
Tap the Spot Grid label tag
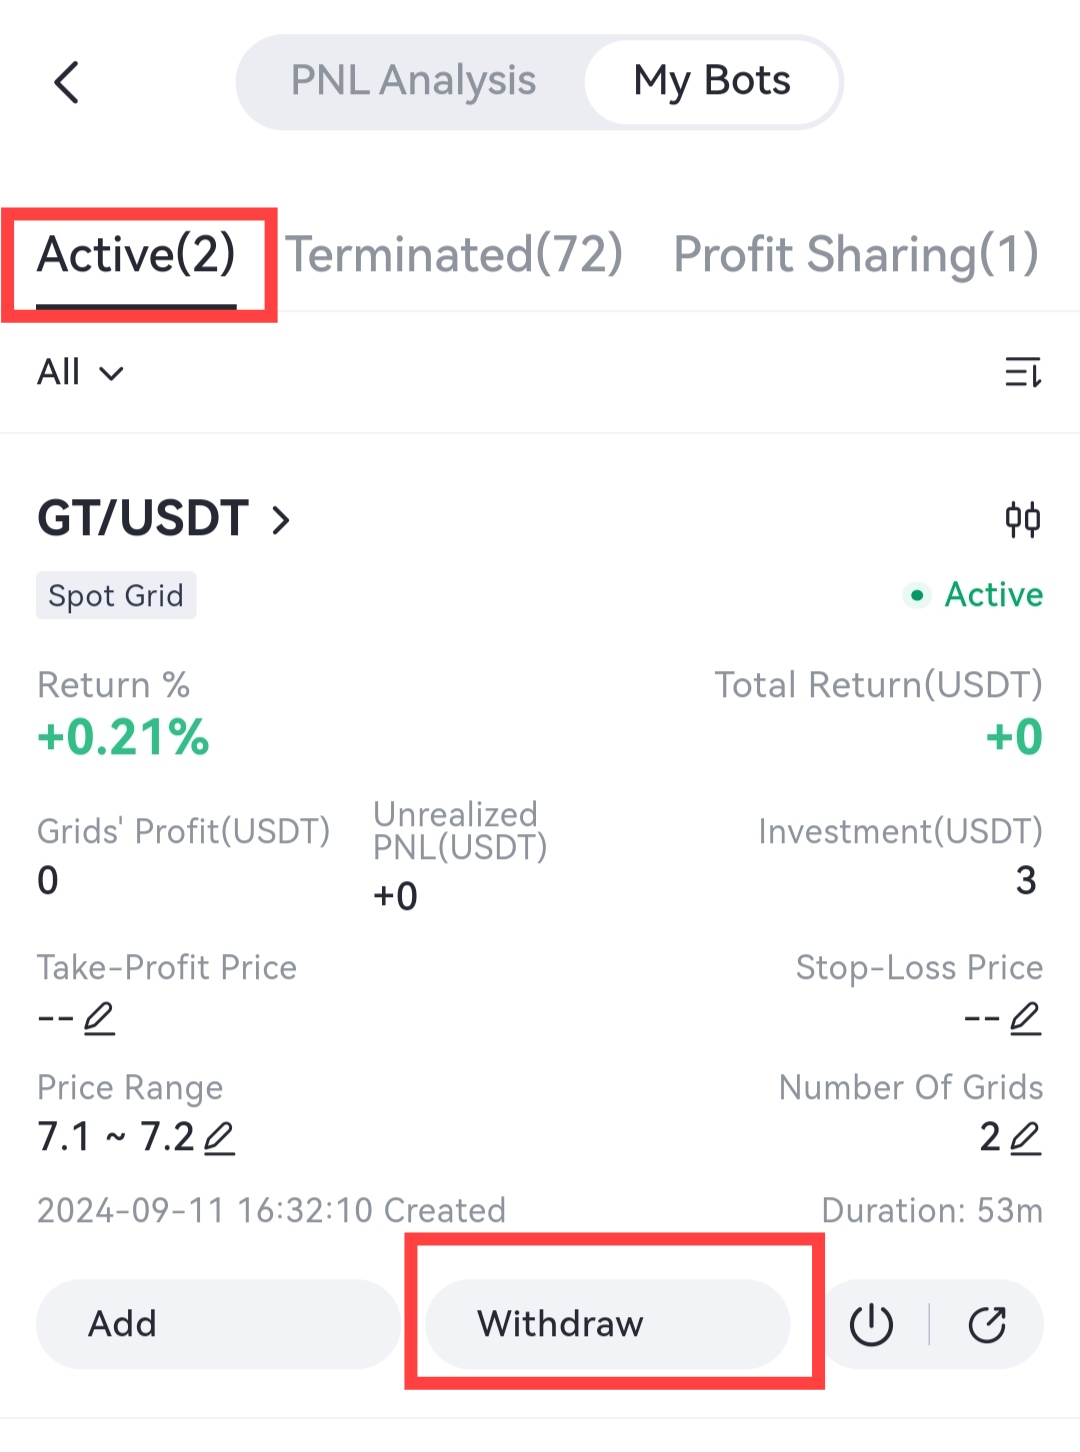click(116, 596)
